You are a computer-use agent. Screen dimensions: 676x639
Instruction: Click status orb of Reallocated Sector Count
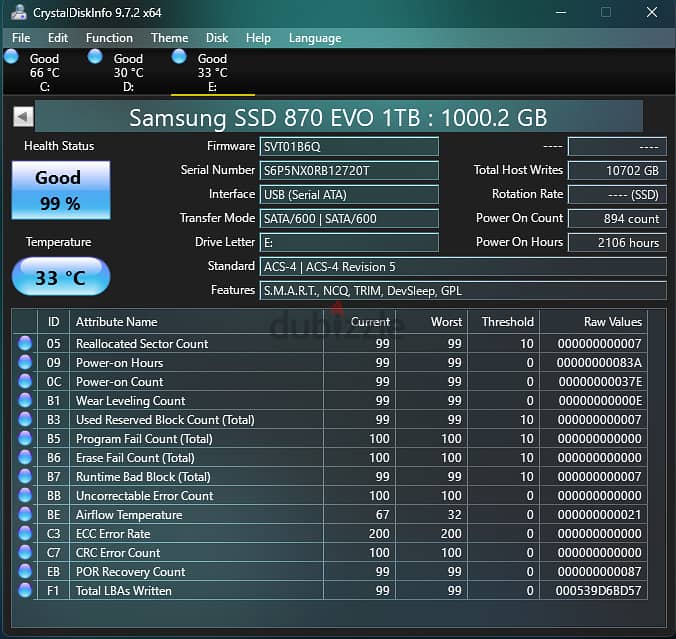coord(25,343)
